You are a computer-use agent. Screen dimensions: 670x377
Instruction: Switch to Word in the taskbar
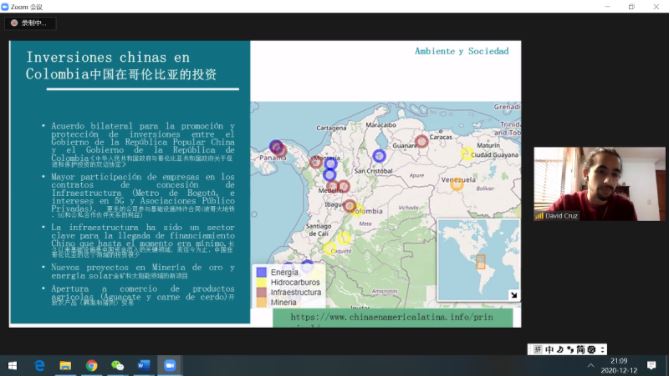click(x=144, y=365)
